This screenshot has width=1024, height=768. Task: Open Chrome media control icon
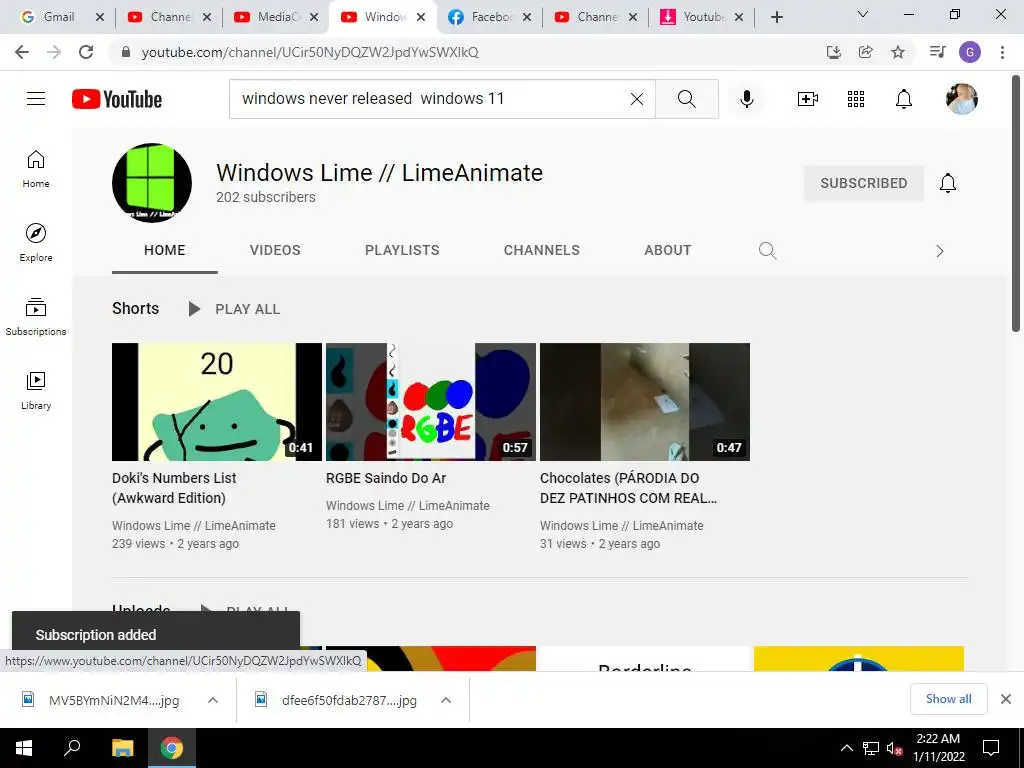pos(938,52)
